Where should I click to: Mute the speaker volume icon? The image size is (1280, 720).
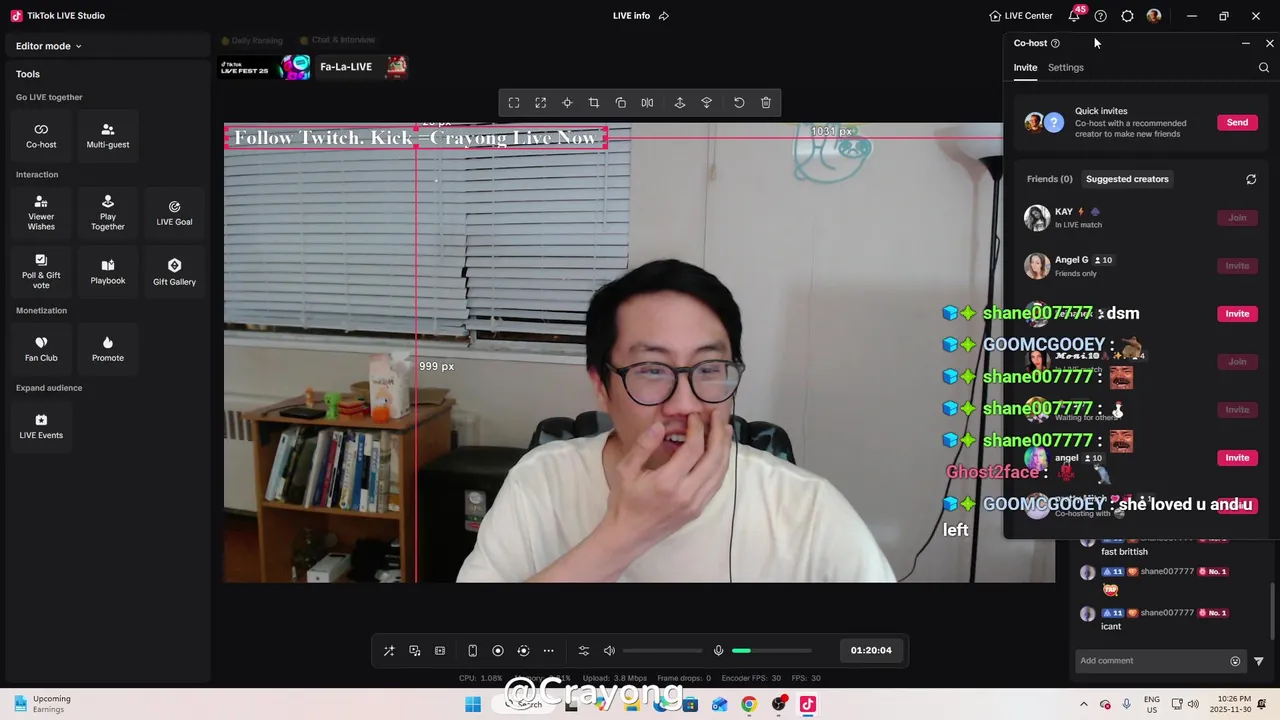click(x=609, y=651)
